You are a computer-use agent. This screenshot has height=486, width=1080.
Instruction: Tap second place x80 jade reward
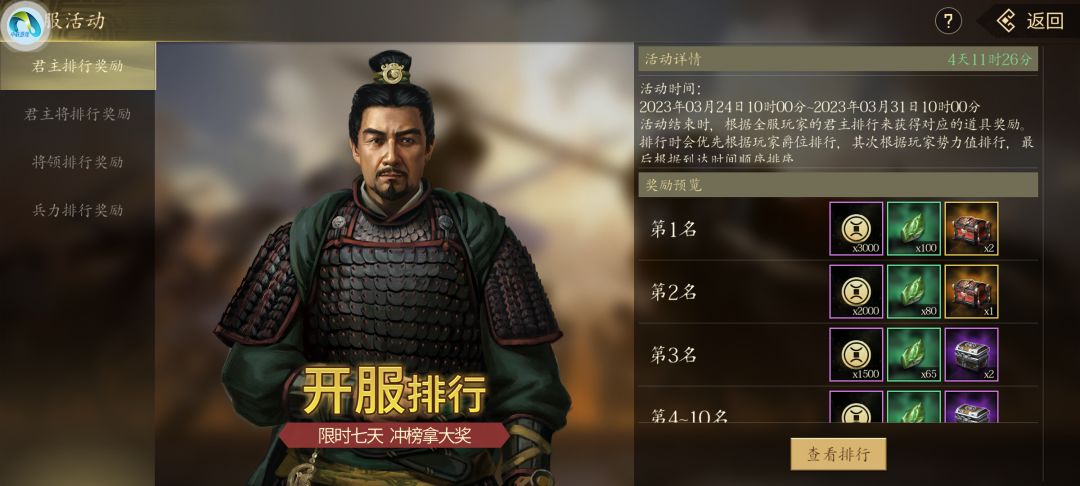tap(914, 292)
